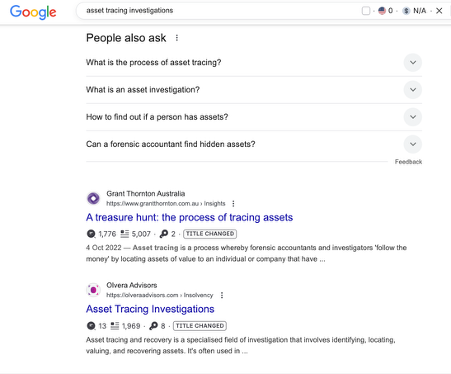This screenshot has width=451, height=374.
Task: Click the 1,969 word count value
Action: 131,326
